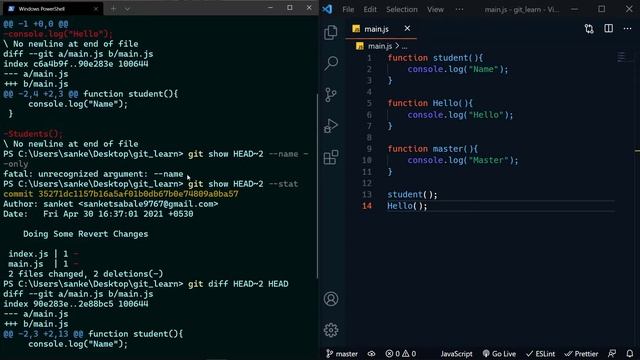This screenshot has height=360, width=640.
Task: Place cursor on 'function student(){' line 1
Action: tap(435, 58)
